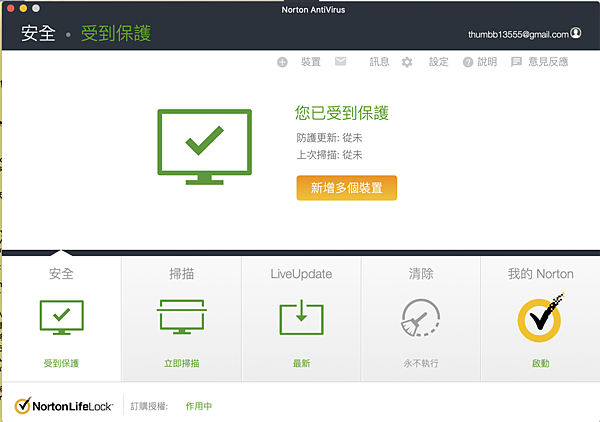Open 裝置 (Devices) in top toolbar
The width and height of the screenshot is (600, 422).
coord(311,62)
